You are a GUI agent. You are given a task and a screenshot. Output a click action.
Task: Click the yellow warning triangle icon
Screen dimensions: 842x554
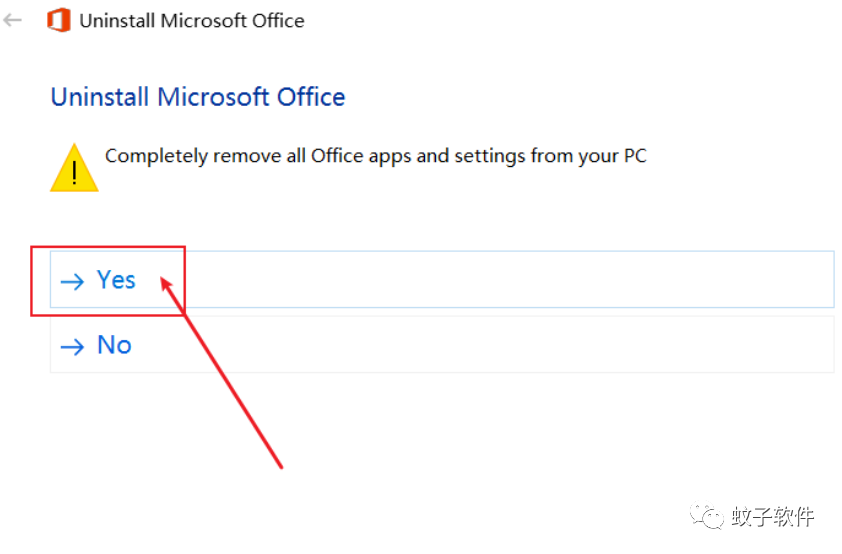74,167
